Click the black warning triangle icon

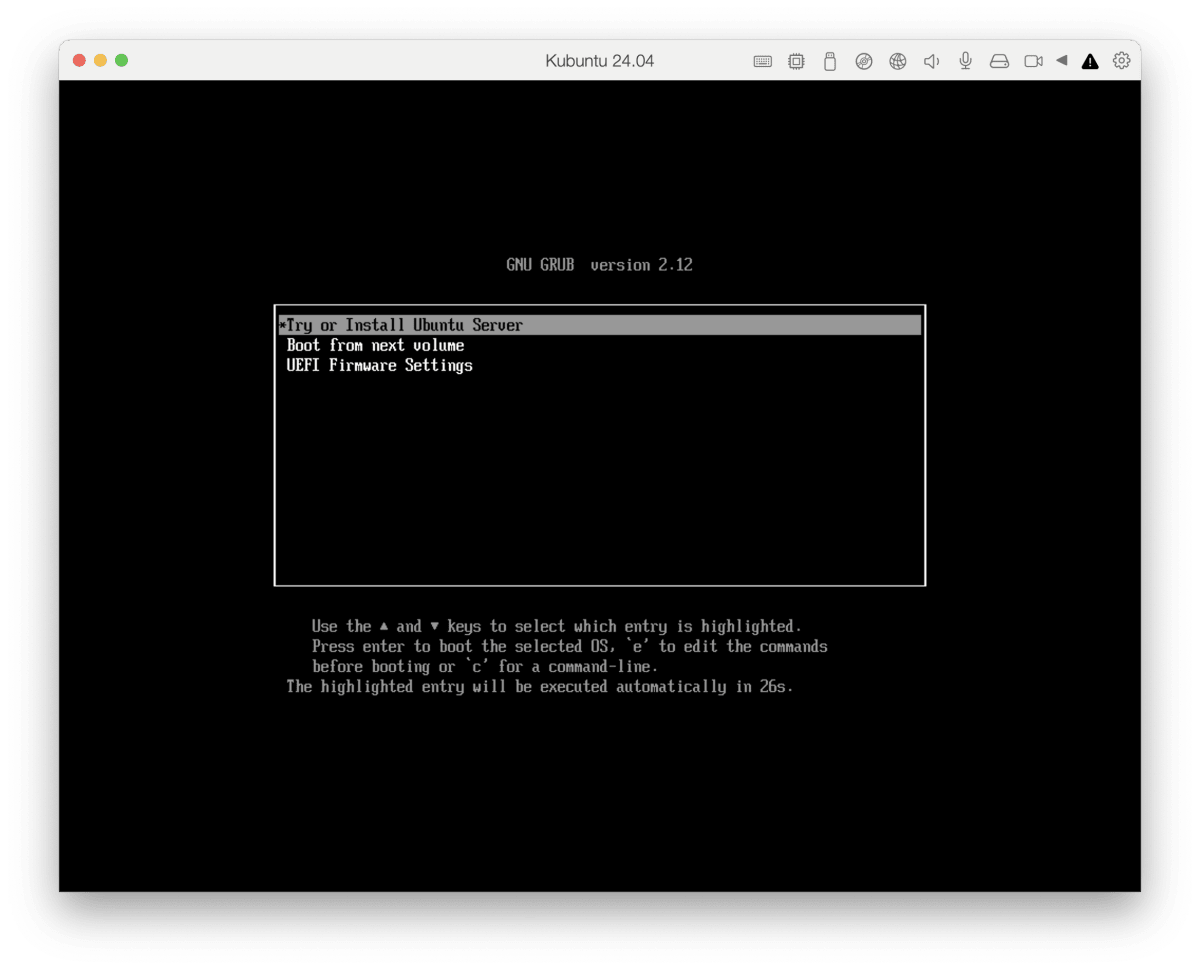1090,61
